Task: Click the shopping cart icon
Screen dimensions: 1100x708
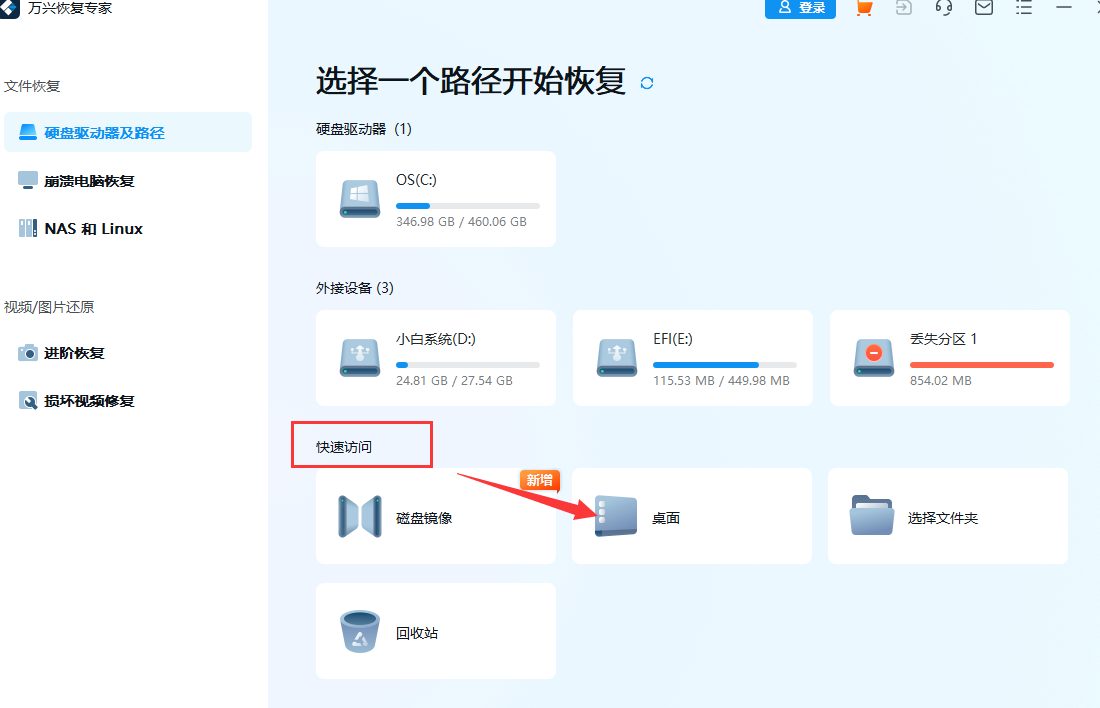Action: (863, 9)
